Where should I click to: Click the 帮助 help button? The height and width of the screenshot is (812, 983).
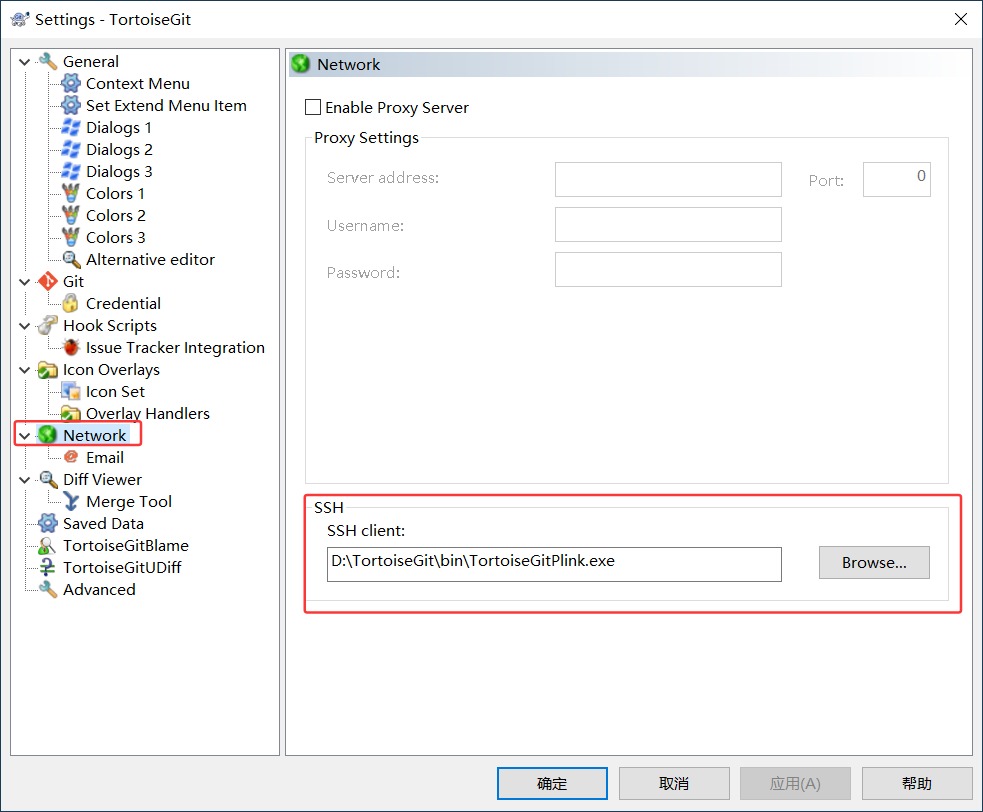point(917,783)
